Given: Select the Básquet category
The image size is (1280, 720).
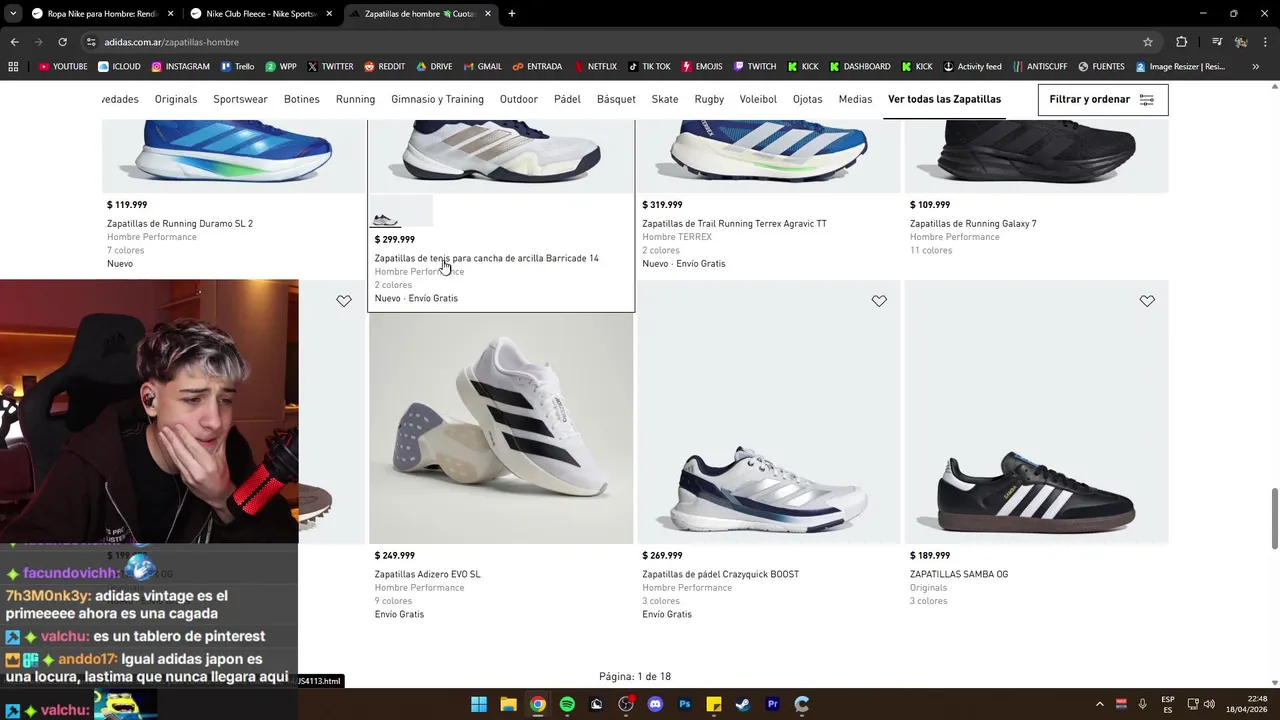Looking at the screenshot, I should (x=616, y=99).
